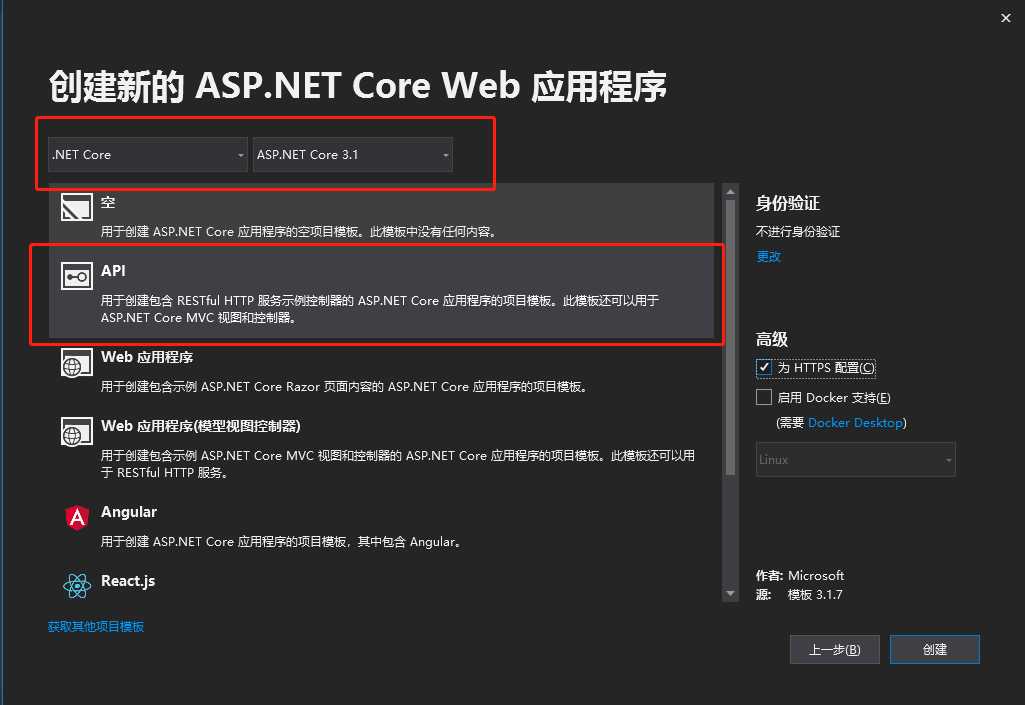Open the 获取其他项目模板 link
This screenshot has height=705, width=1025.
96,627
